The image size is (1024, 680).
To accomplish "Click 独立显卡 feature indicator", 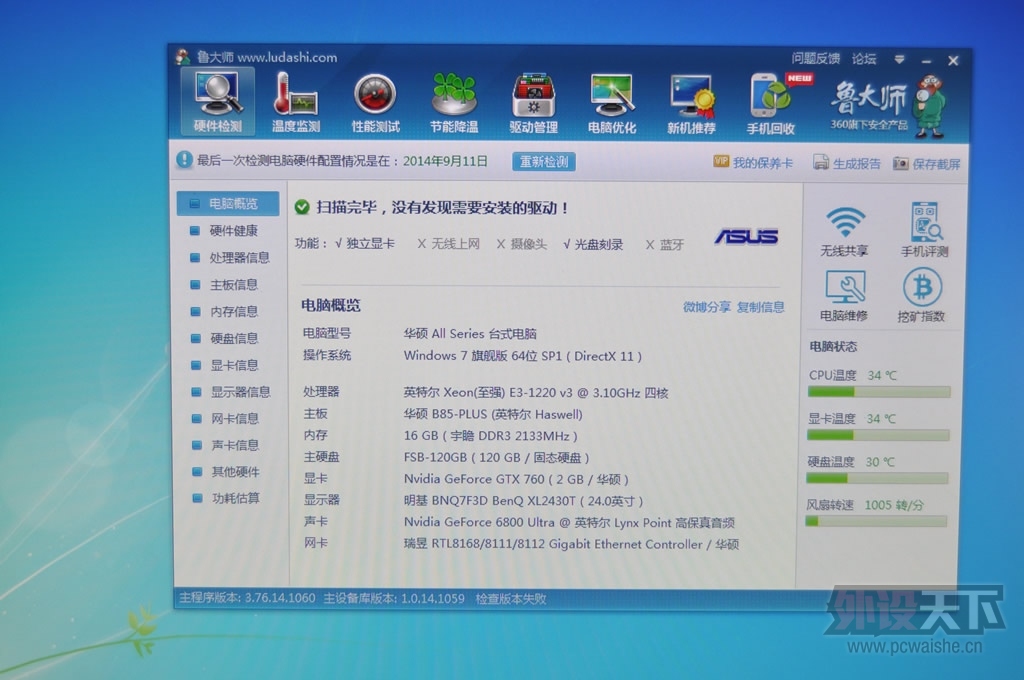I will coord(365,244).
